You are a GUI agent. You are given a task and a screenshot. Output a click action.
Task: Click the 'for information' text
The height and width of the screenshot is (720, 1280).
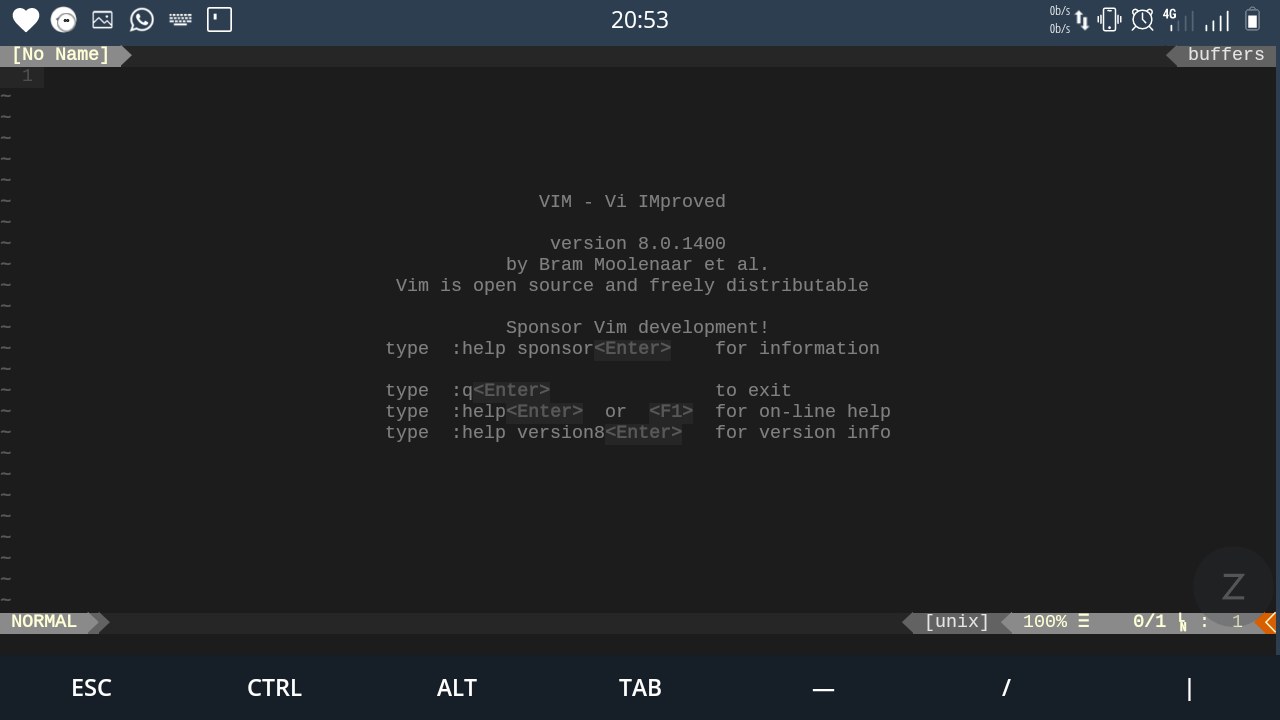(x=797, y=349)
